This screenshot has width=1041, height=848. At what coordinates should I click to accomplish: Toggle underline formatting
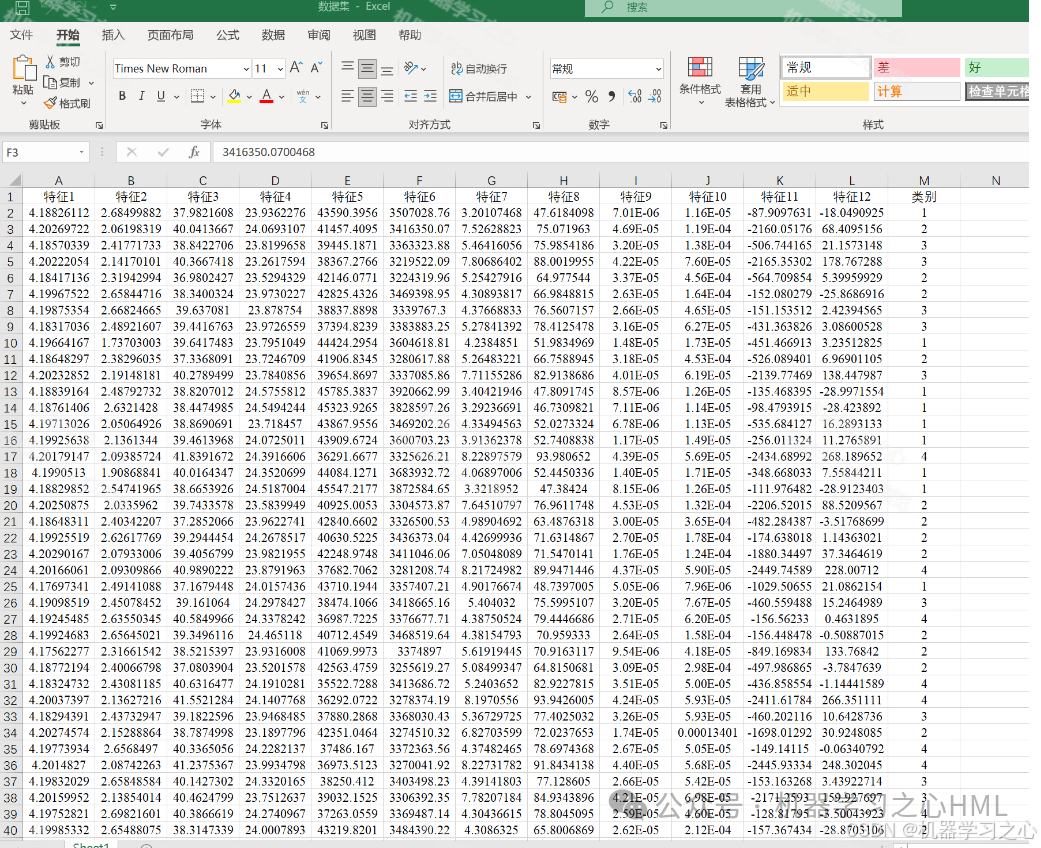[161, 96]
